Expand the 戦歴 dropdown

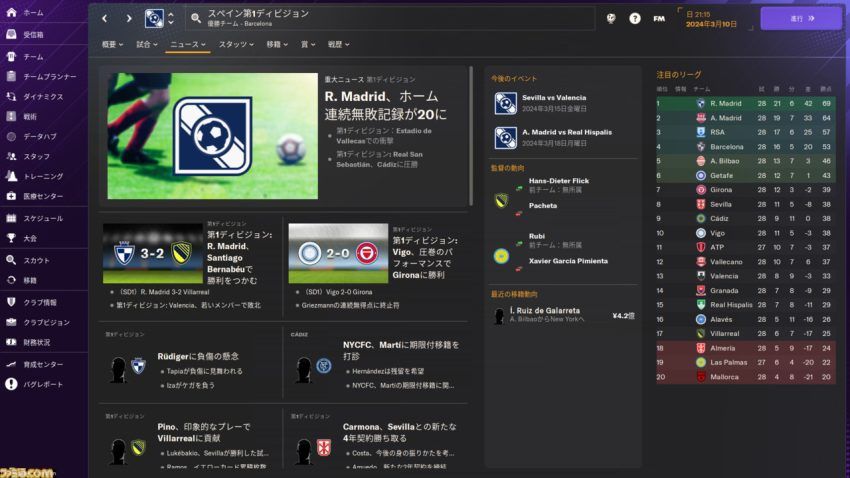338,44
